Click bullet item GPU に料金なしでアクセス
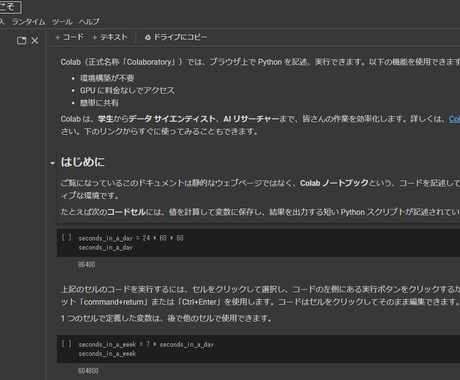 (127, 90)
